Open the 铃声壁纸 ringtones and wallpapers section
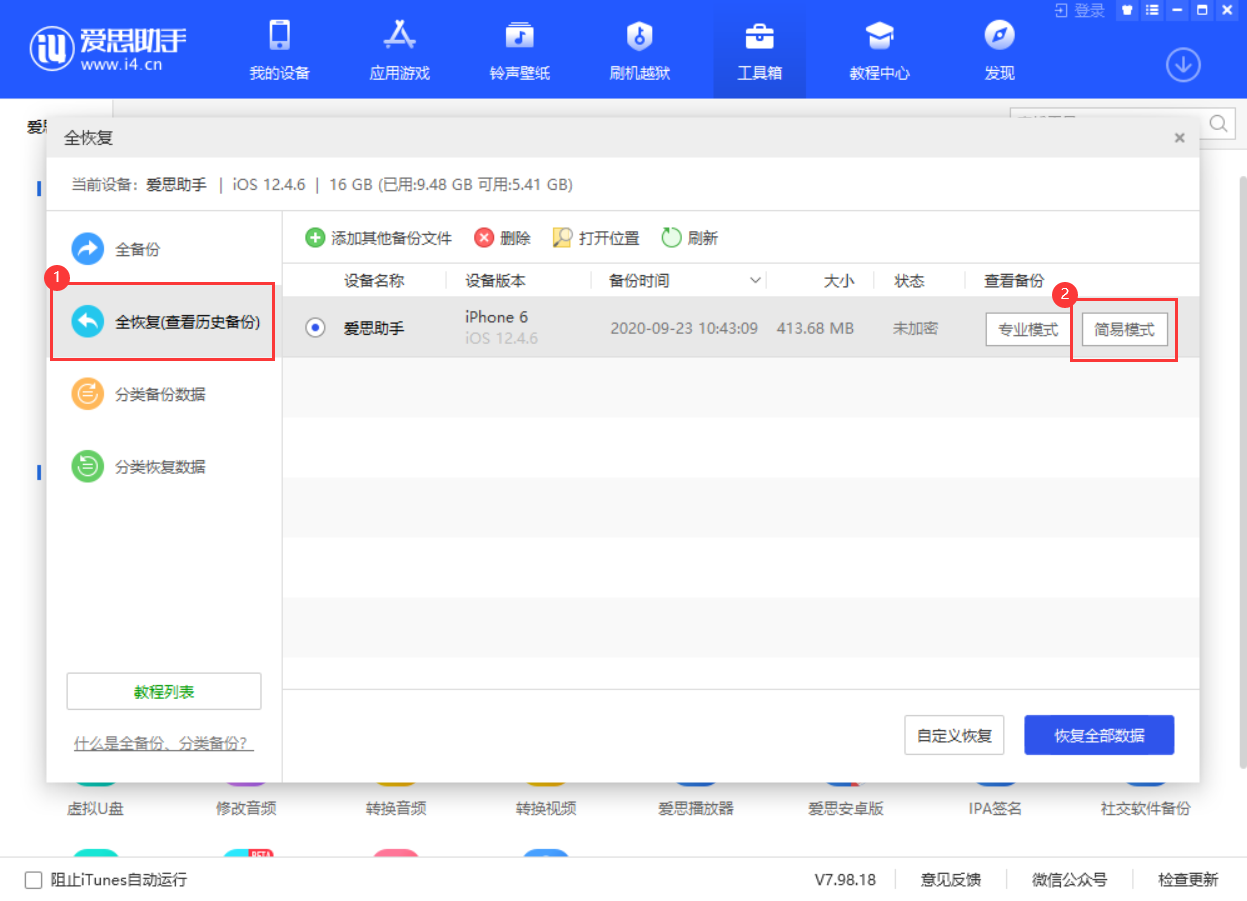Screen dimensions: 1247x901 (518, 48)
